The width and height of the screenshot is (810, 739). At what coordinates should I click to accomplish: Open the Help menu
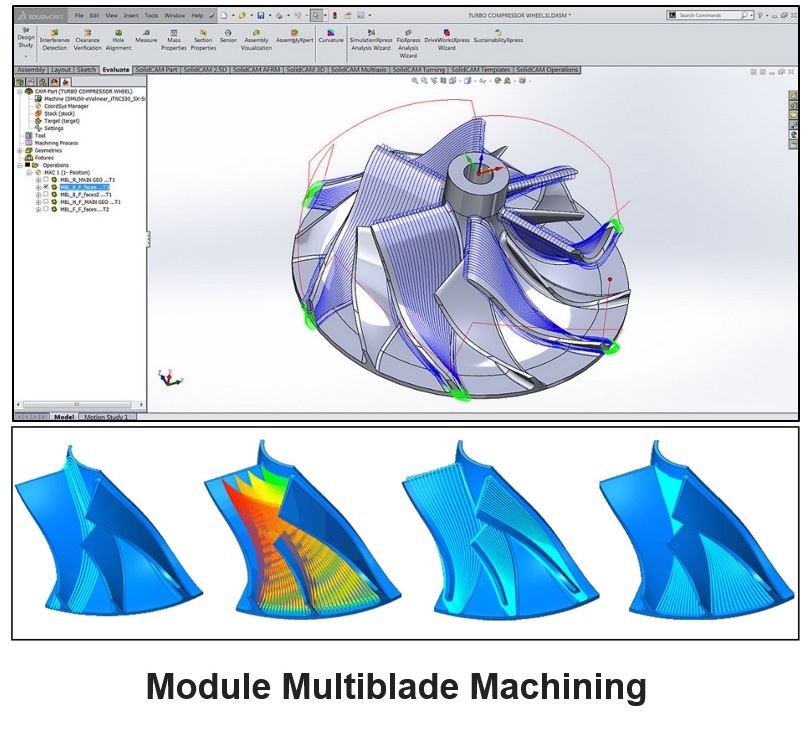(197, 15)
